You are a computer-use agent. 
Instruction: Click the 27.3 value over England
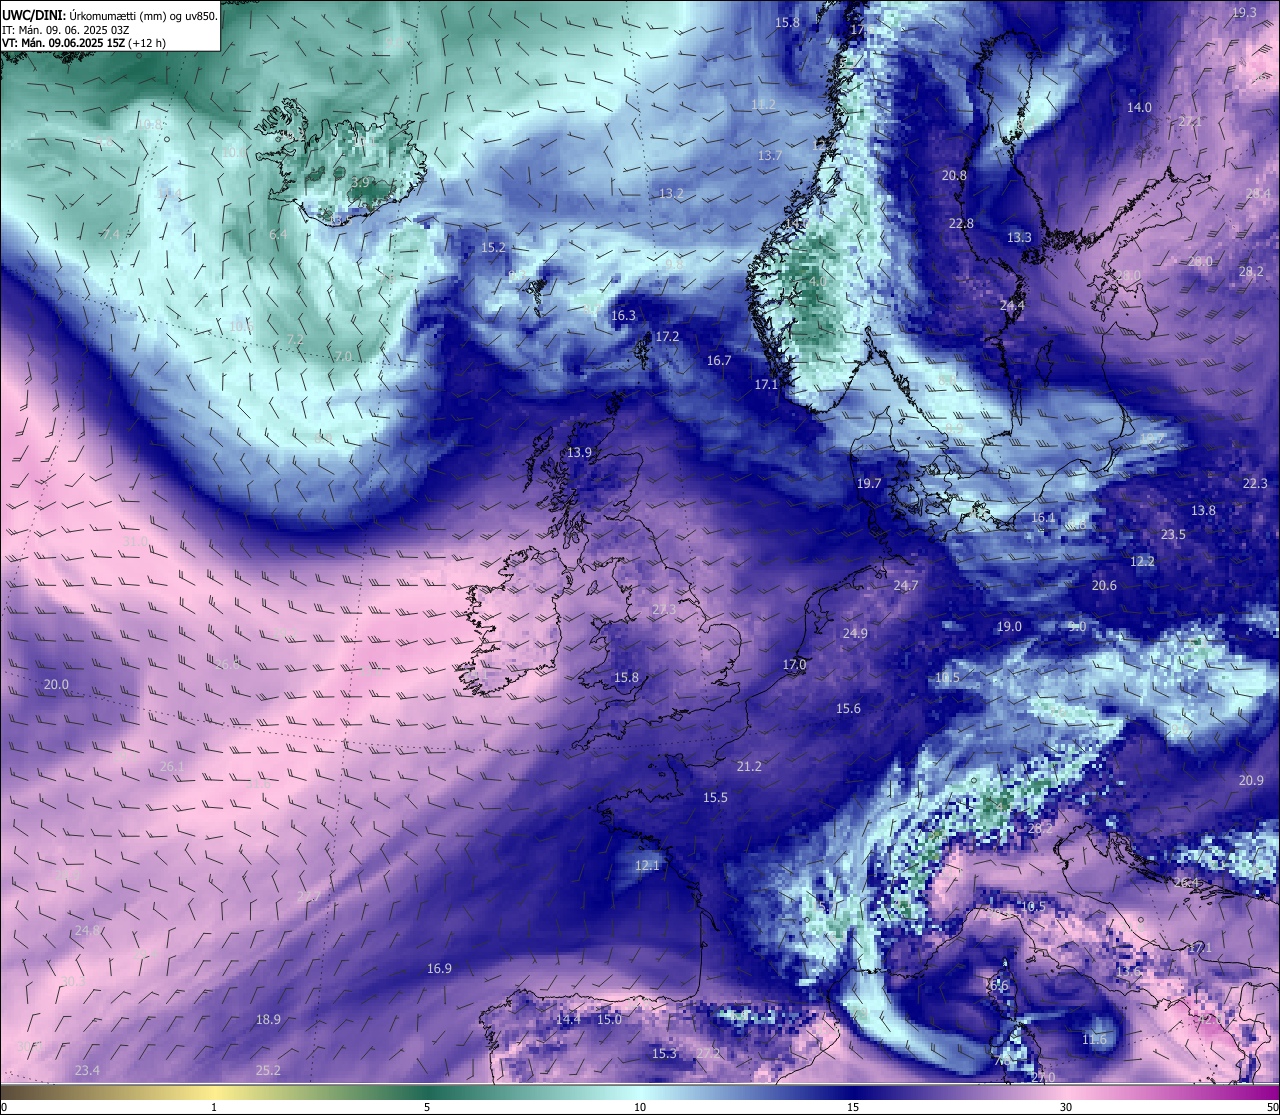(664, 610)
